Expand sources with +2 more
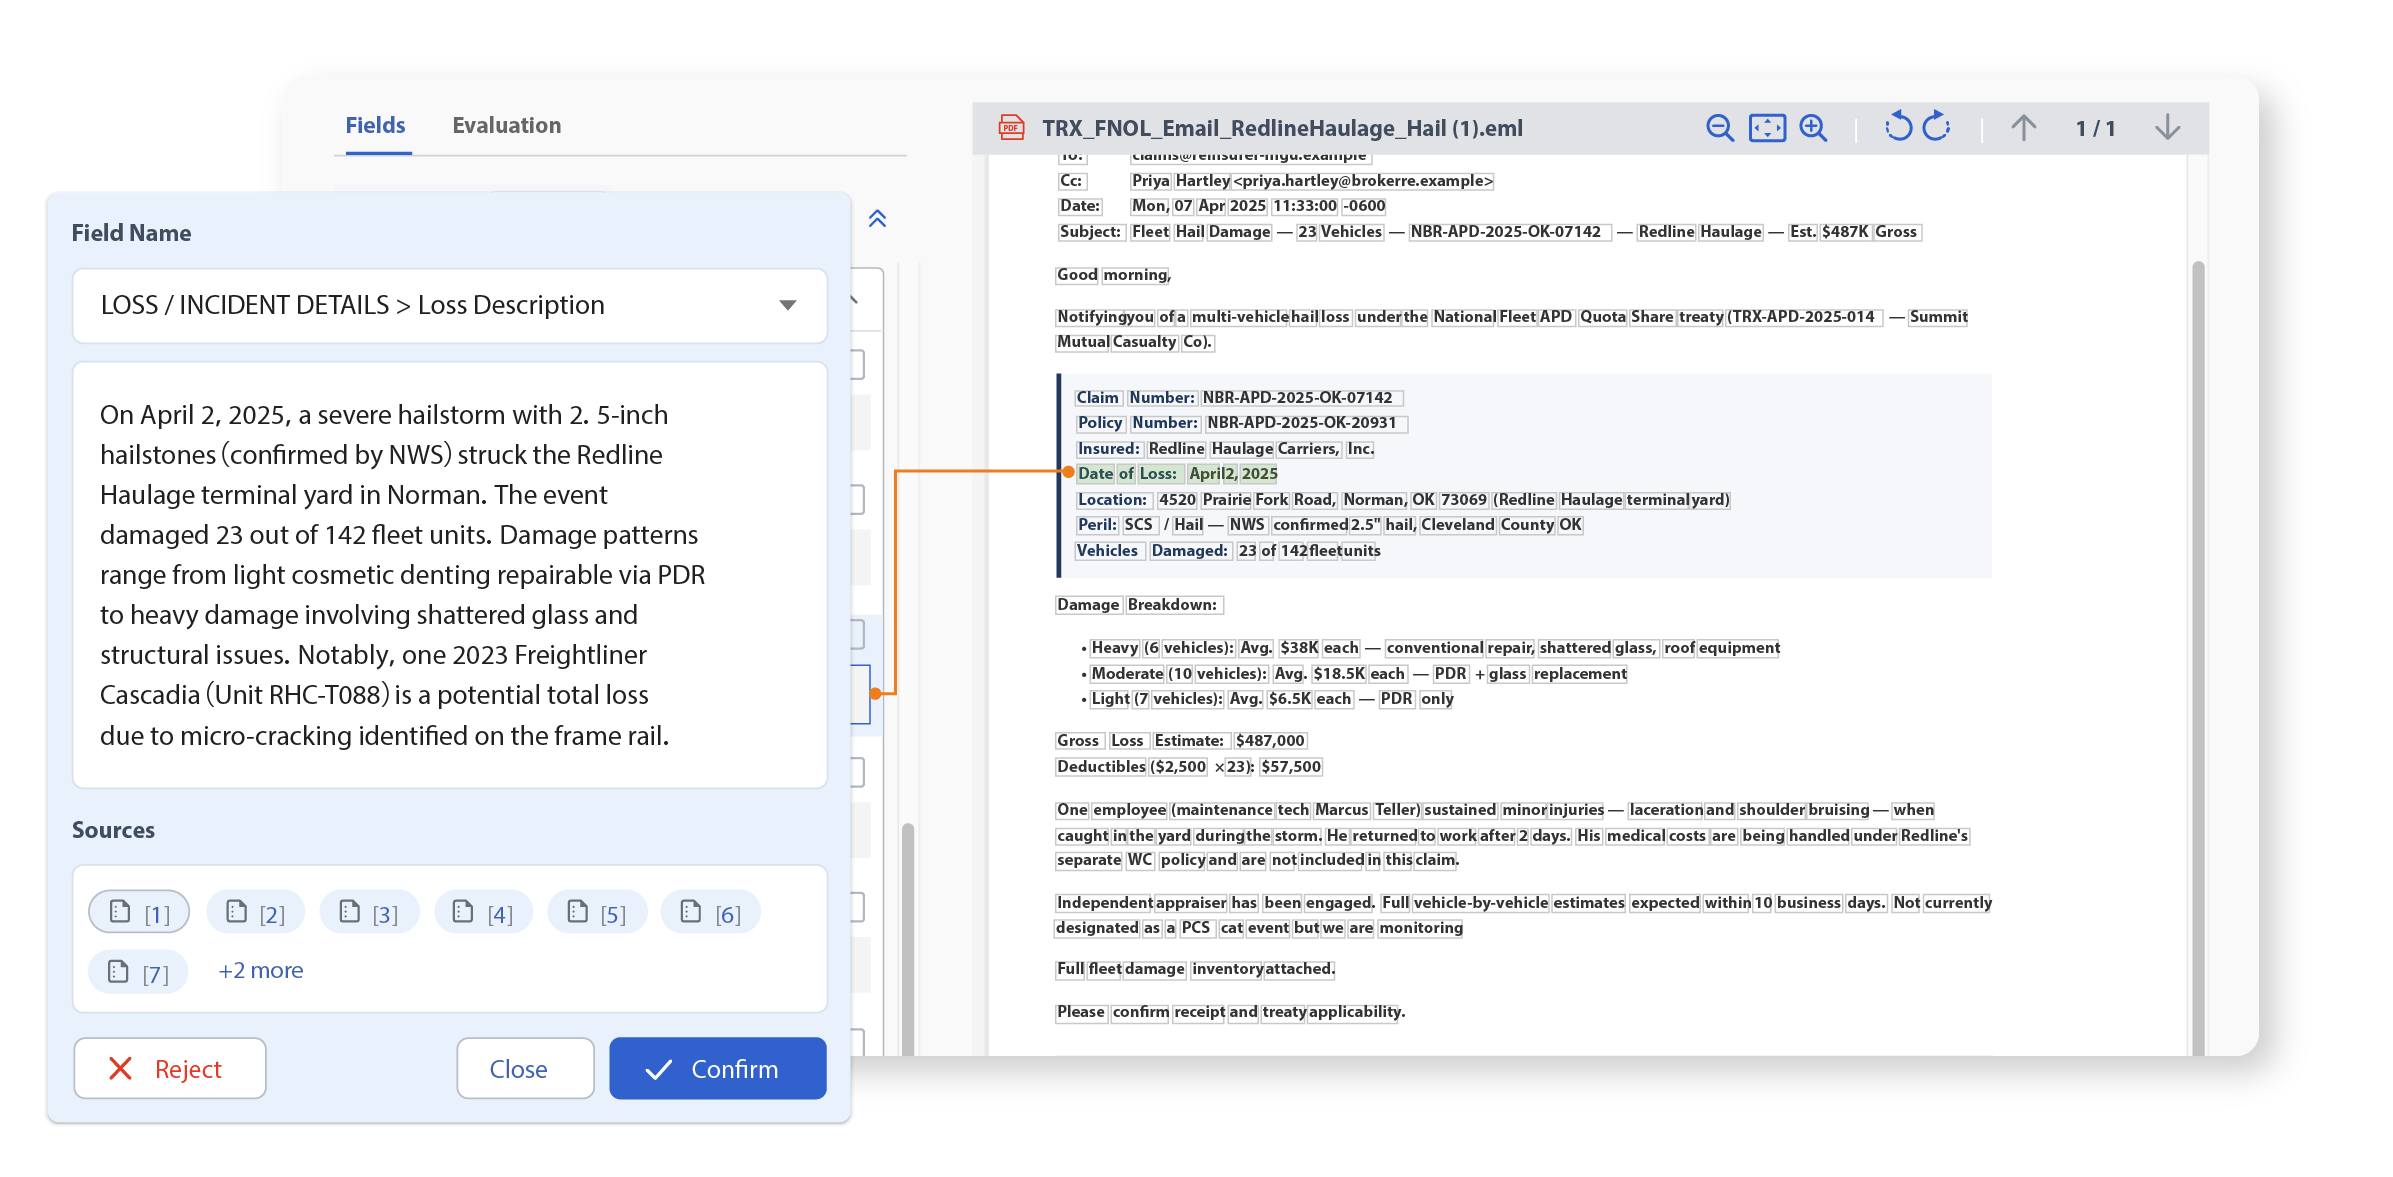The height and width of the screenshot is (1177, 2393). coord(261,970)
